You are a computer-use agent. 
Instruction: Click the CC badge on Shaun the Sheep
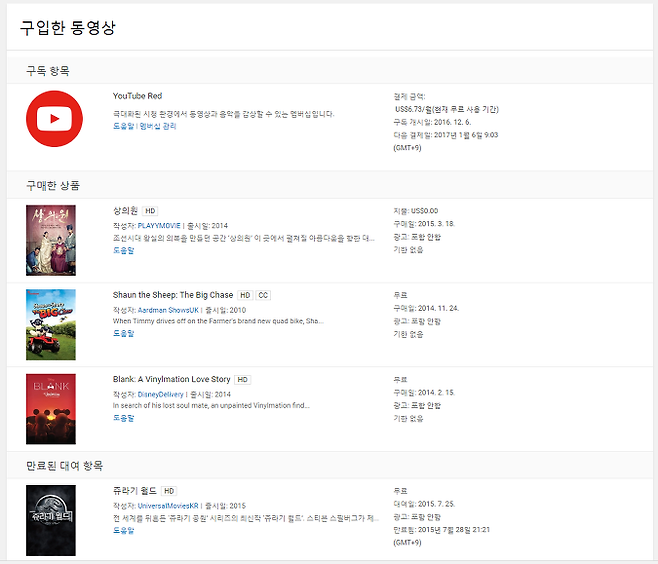click(x=263, y=295)
